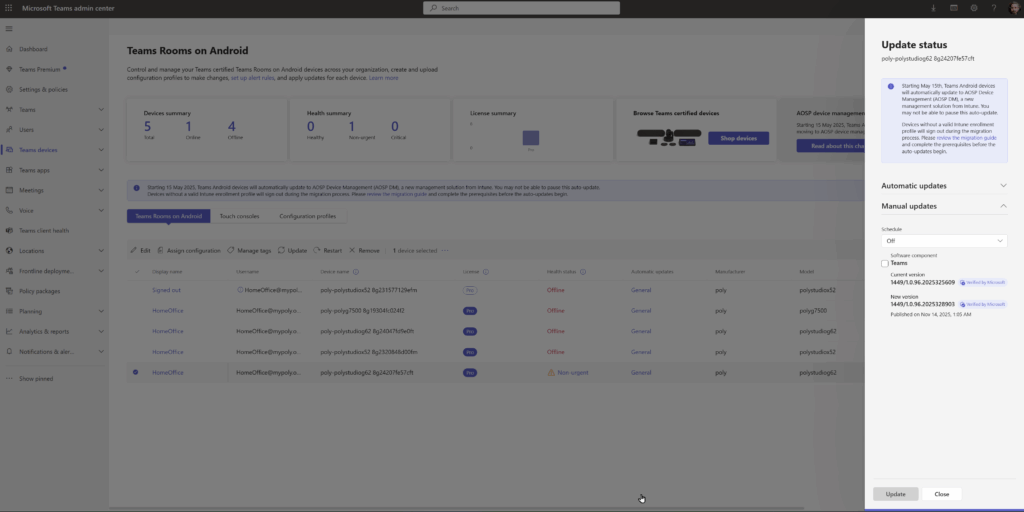1024x512 pixels.
Task: Click the help question mark icon
Action: 992,8
